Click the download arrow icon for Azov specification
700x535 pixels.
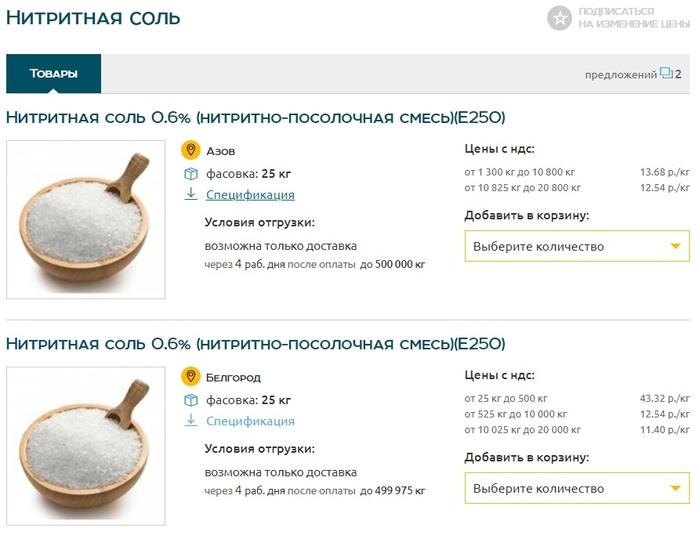[191, 195]
